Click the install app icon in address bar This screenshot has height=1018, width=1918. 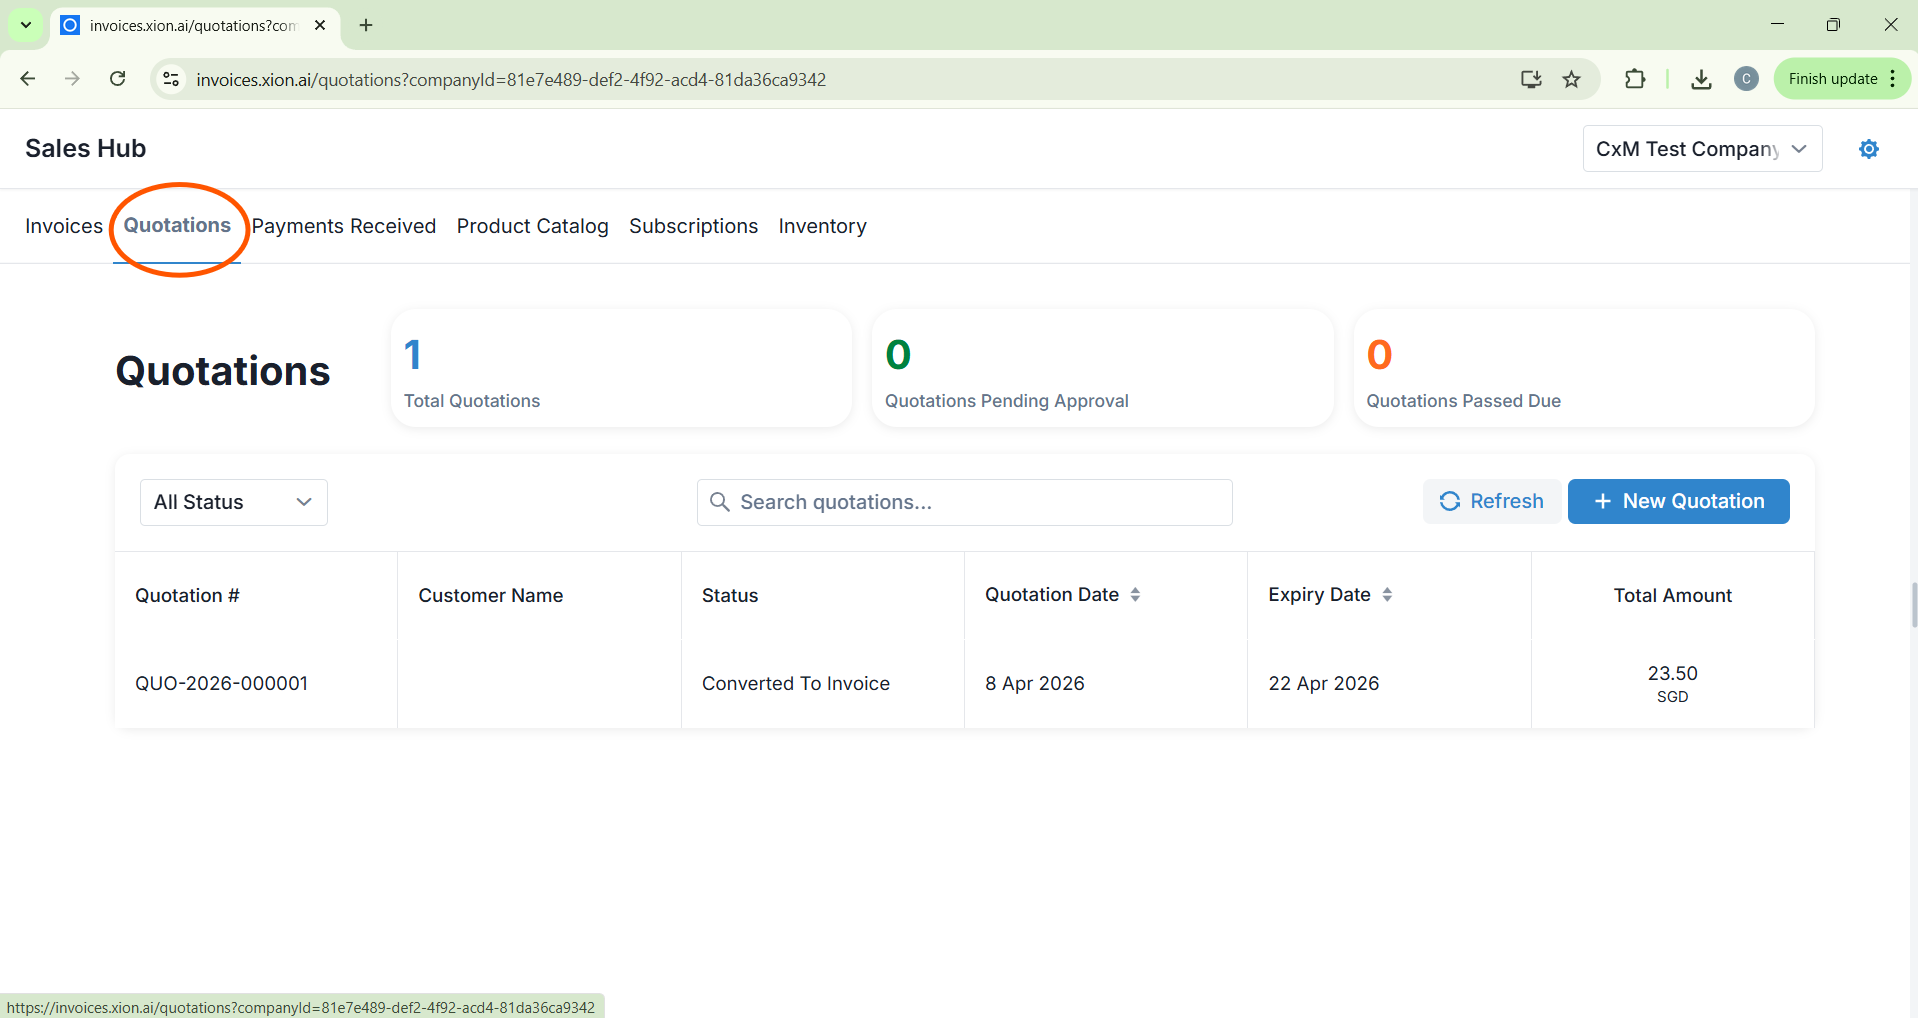[x=1530, y=79]
